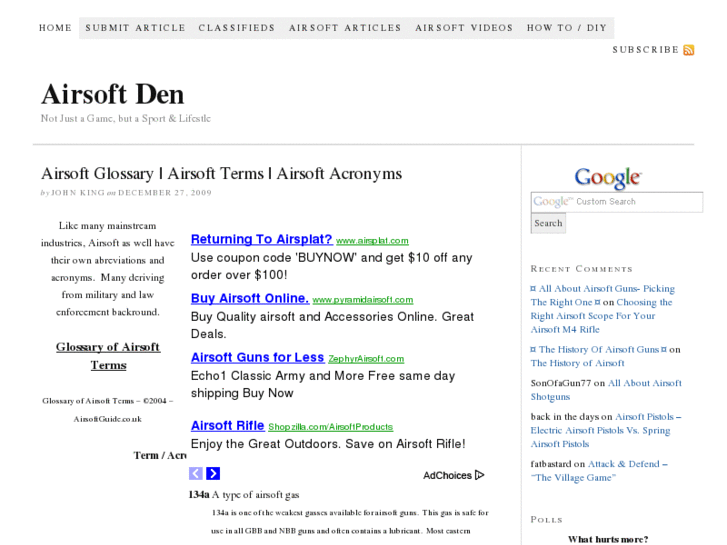Open the Submit Article menu item
The width and height of the screenshot is (727, 545).
pyautogui.click(x=135, y=28)
